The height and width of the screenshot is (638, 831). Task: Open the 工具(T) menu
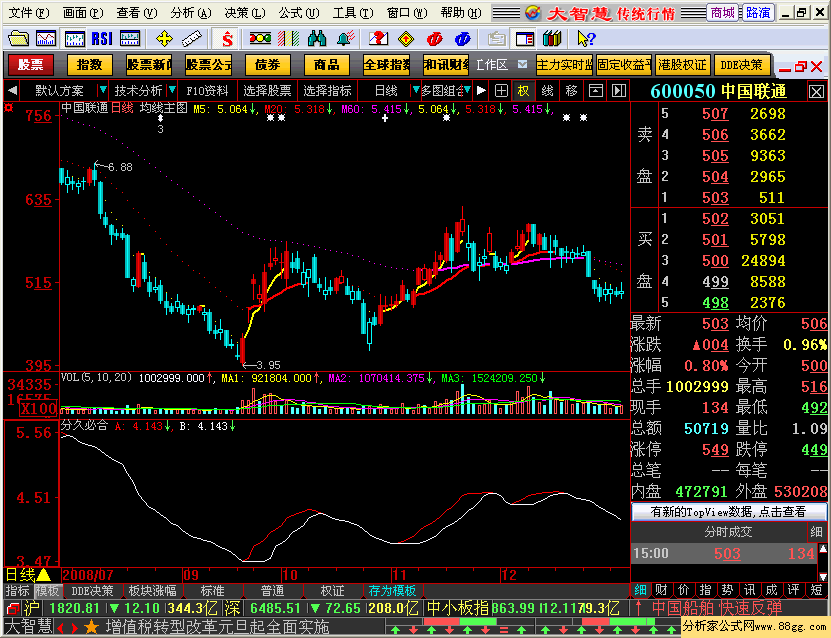(352, 12)
